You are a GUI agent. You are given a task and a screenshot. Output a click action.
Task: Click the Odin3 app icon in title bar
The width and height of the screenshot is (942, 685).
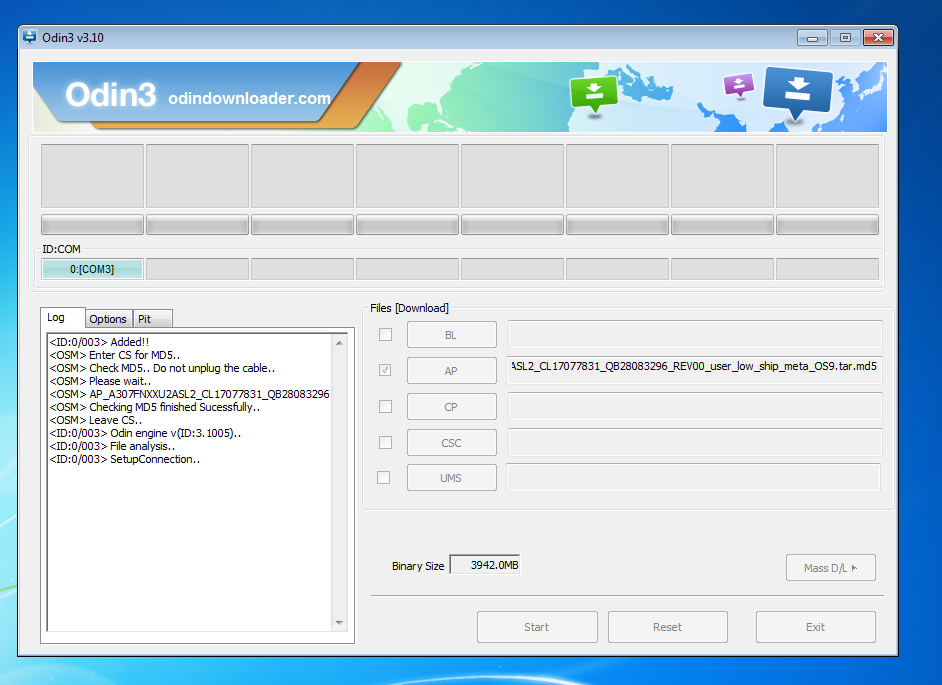(29, 37)
